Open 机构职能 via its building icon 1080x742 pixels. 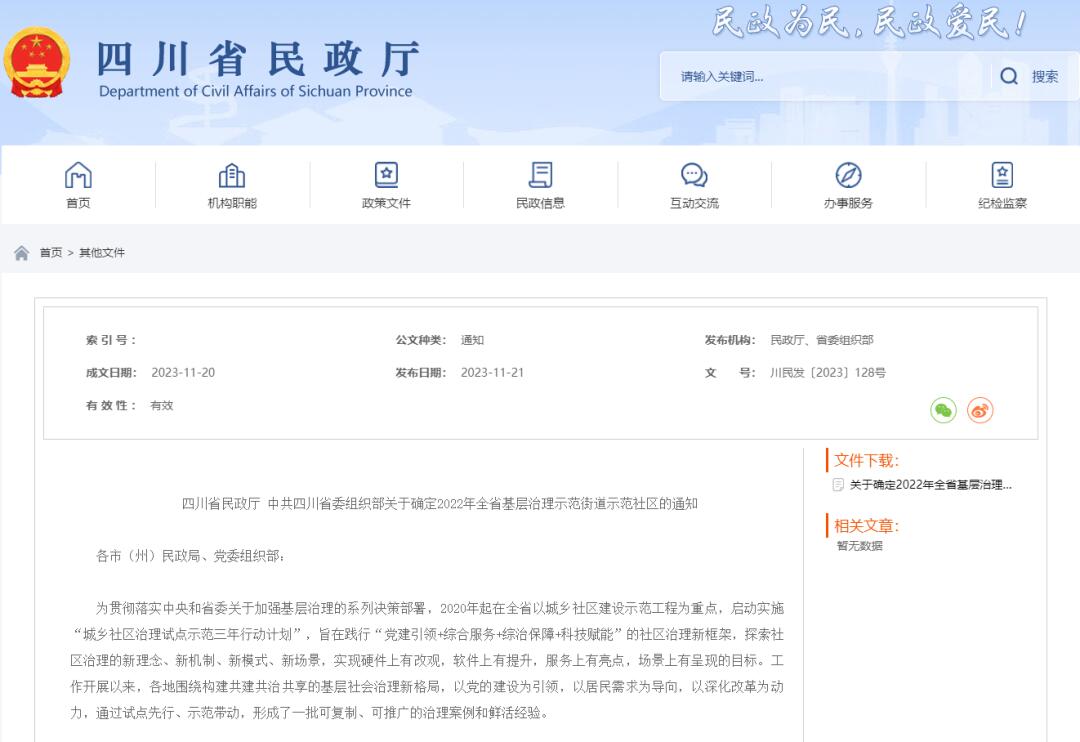coord(232,175)
